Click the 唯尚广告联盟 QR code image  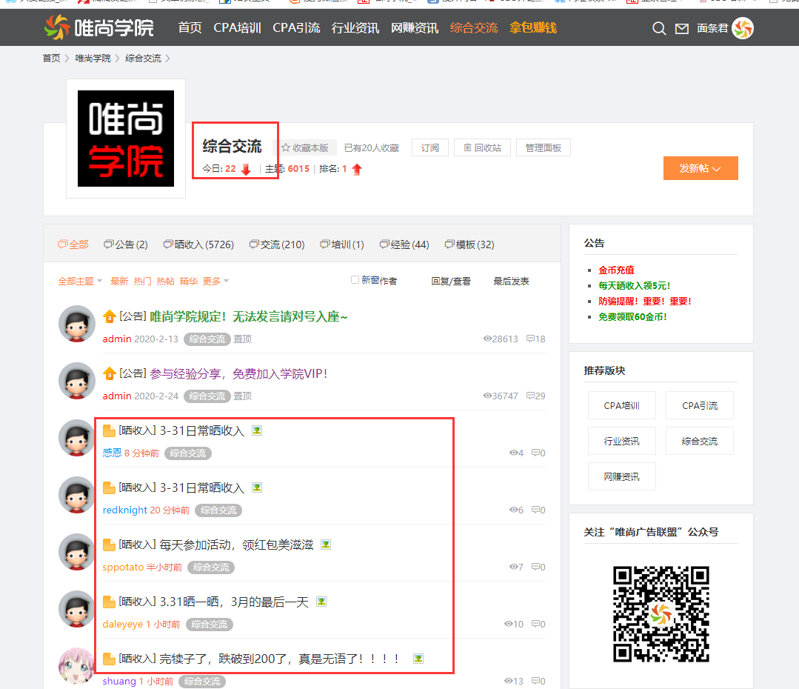click(x=661, y=614)
